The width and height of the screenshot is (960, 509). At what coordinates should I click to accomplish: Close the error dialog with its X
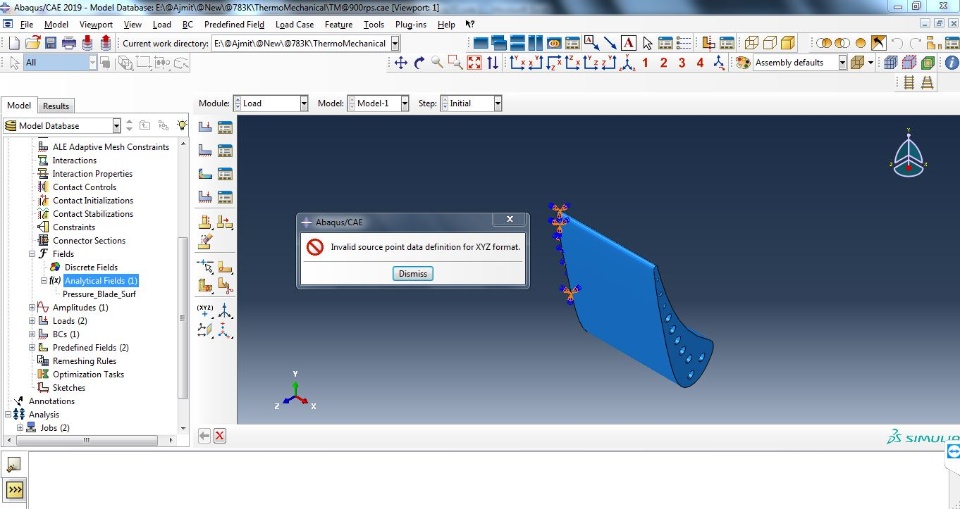coord(509,219)
